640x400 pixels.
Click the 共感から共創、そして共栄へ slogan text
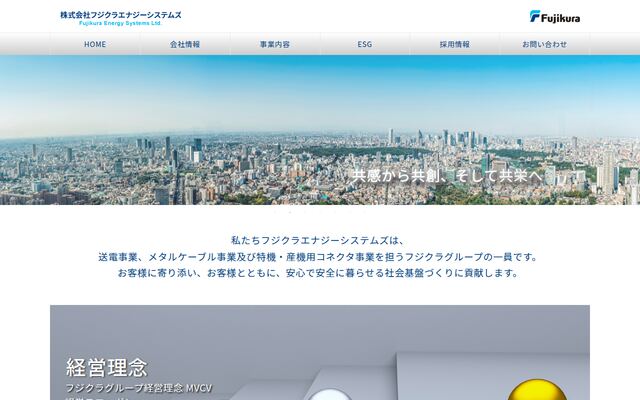coord(447,176)
